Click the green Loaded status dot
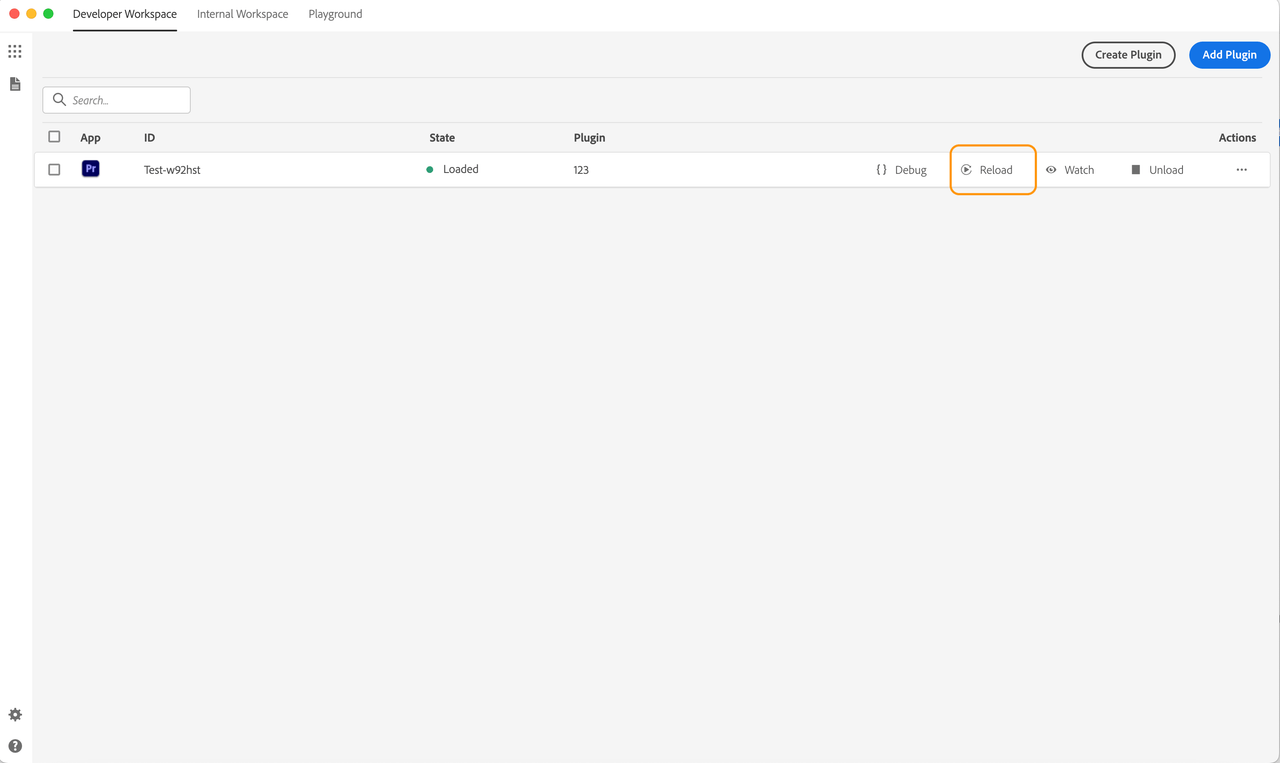This screenshot has width=1280, height=763. 430,170
